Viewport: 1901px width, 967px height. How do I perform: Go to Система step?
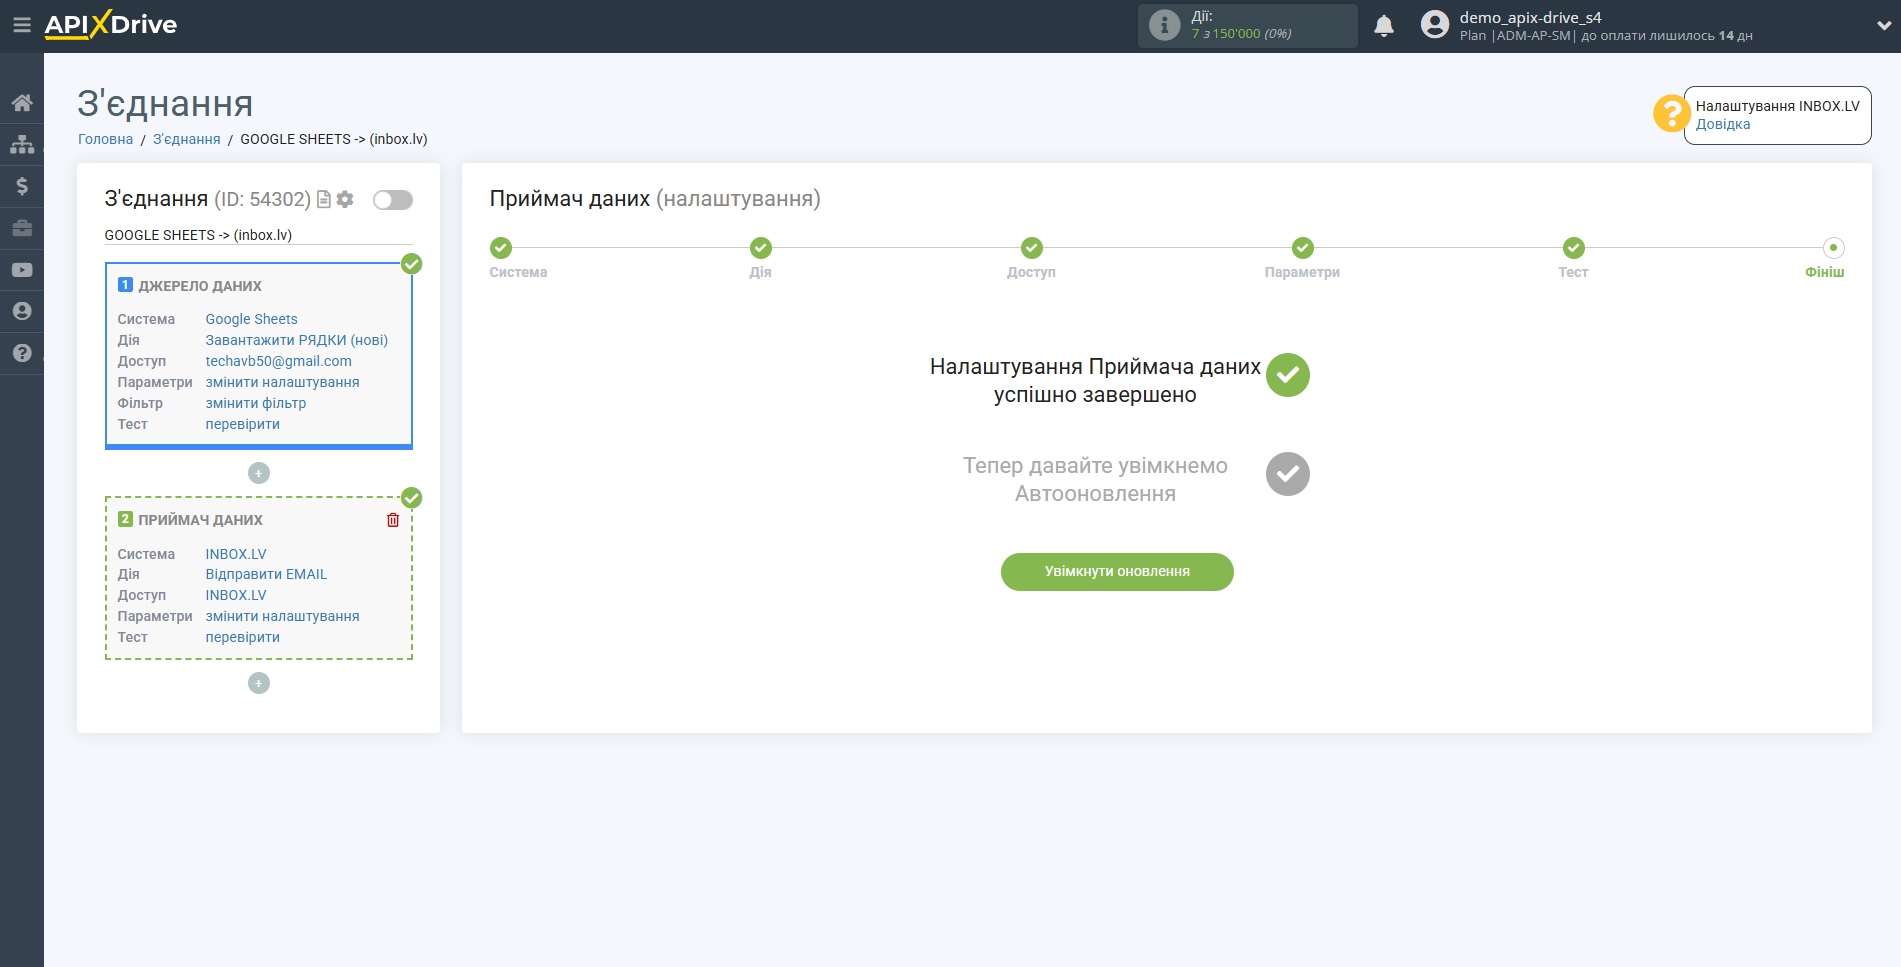(501, 248)
